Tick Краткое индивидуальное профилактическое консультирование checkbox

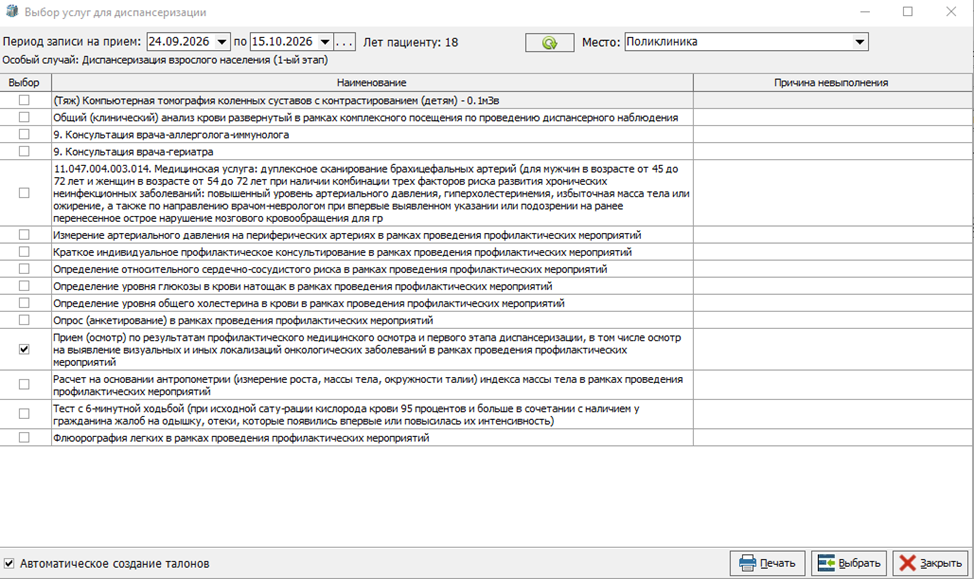click(24, 252)
